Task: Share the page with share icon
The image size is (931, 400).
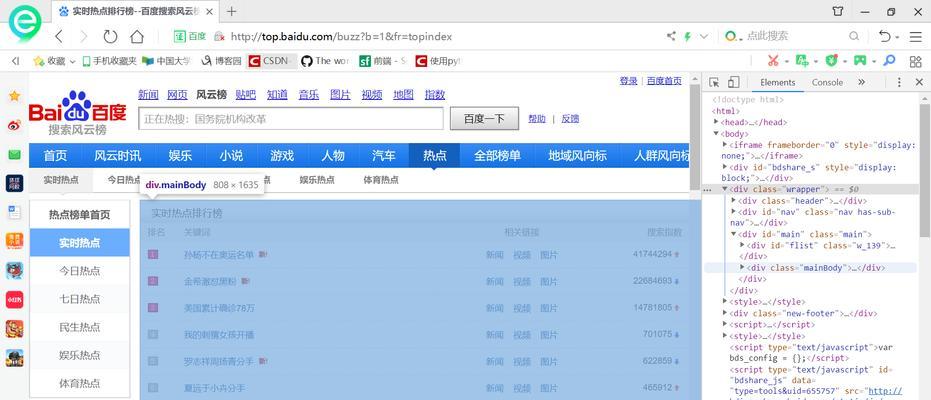Action: [x=671, y=36]
